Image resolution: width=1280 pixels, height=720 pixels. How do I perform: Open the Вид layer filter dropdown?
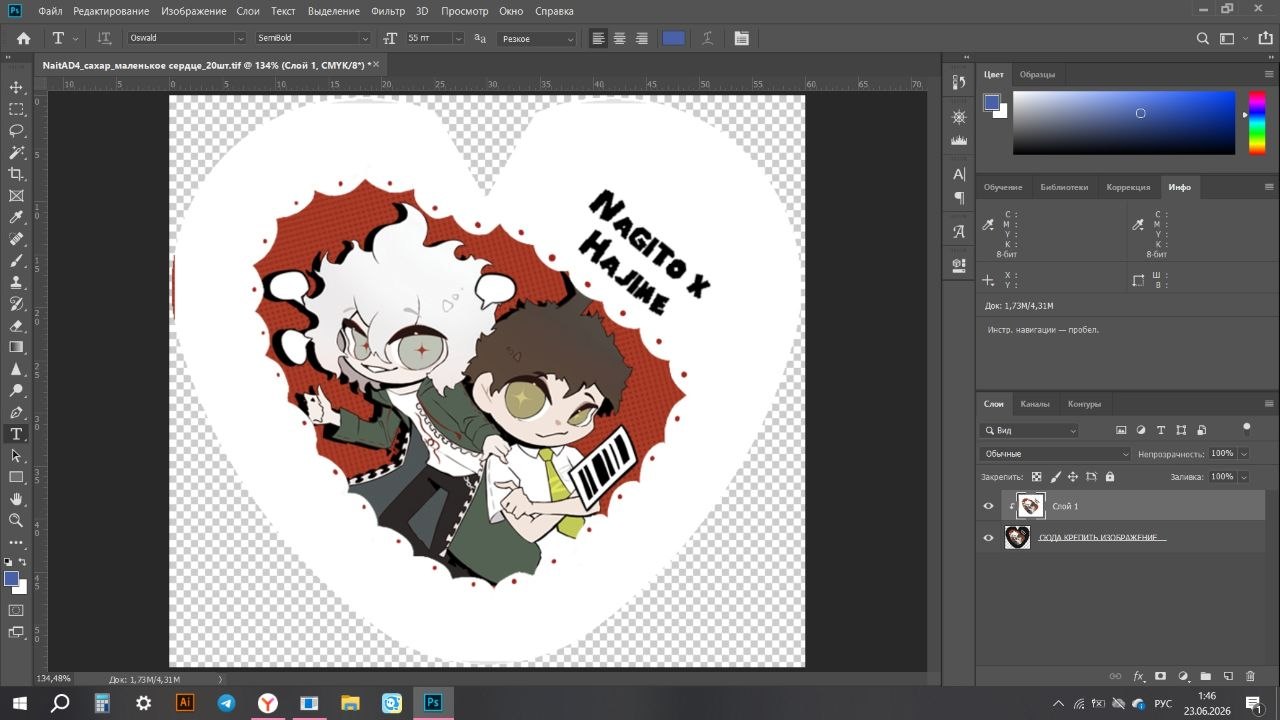click(x=1030, y=430)
